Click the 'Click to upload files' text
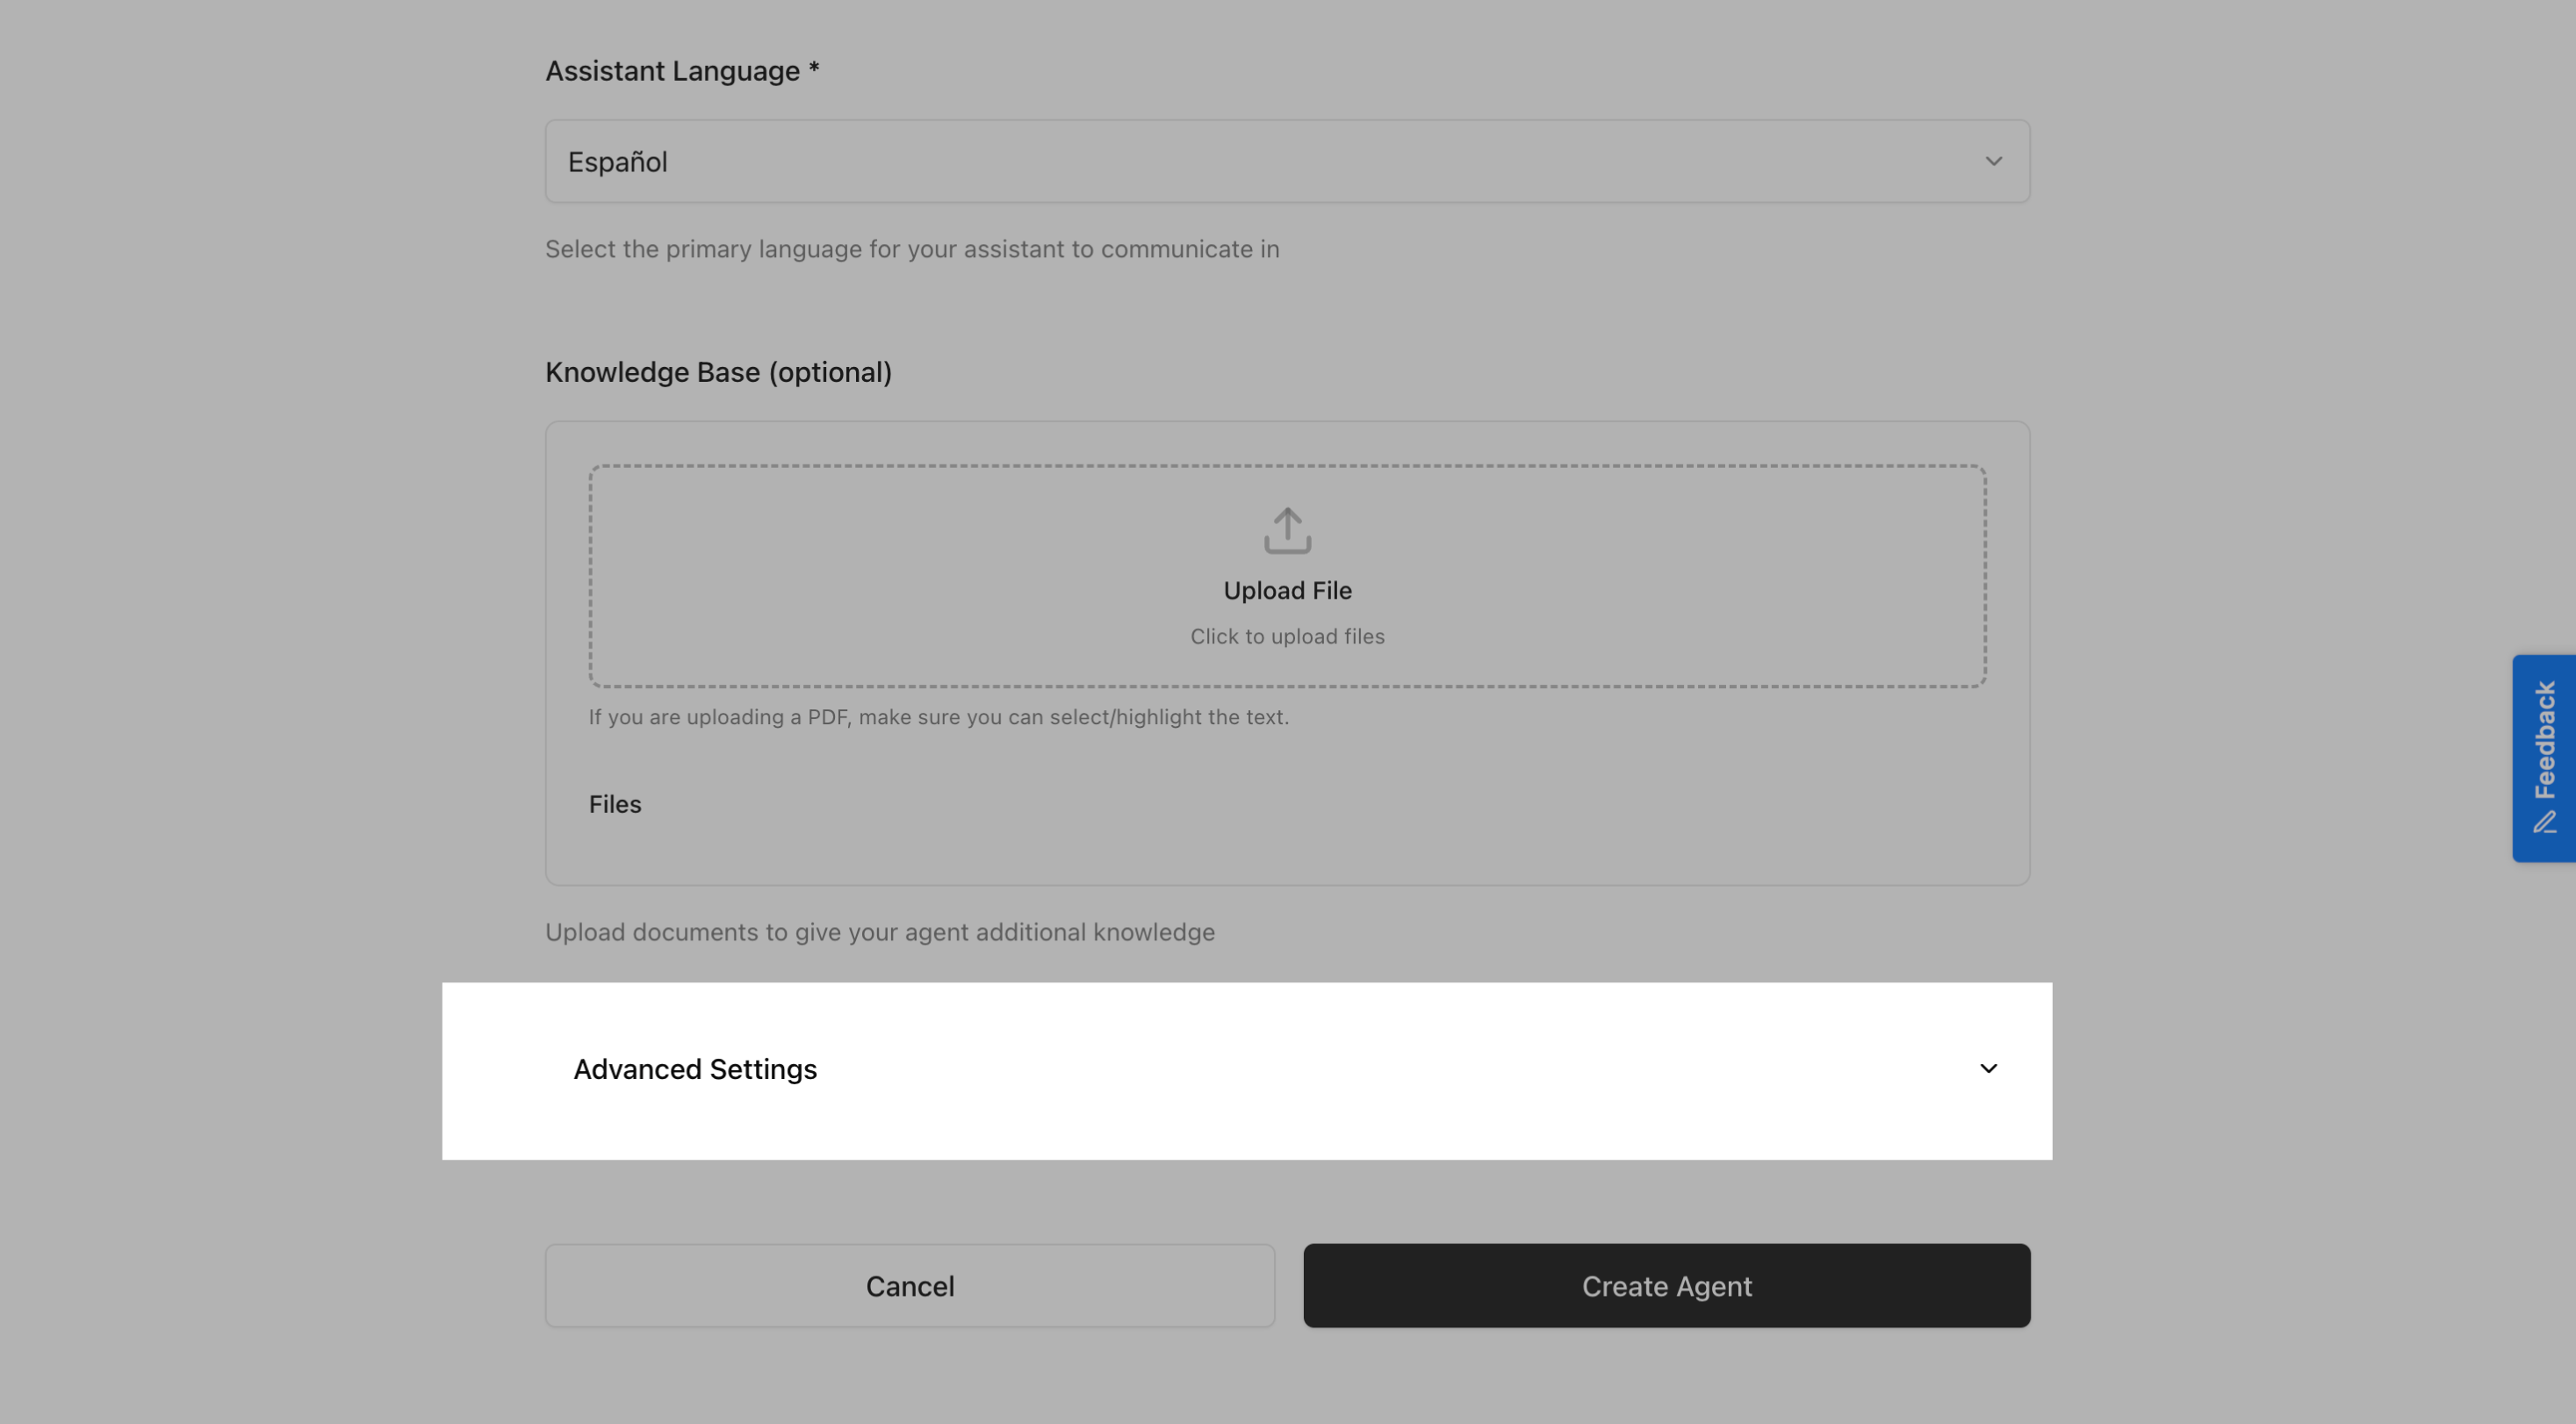The height and width of the screenshot is (1424, 2576). [x=1287, y=636]
